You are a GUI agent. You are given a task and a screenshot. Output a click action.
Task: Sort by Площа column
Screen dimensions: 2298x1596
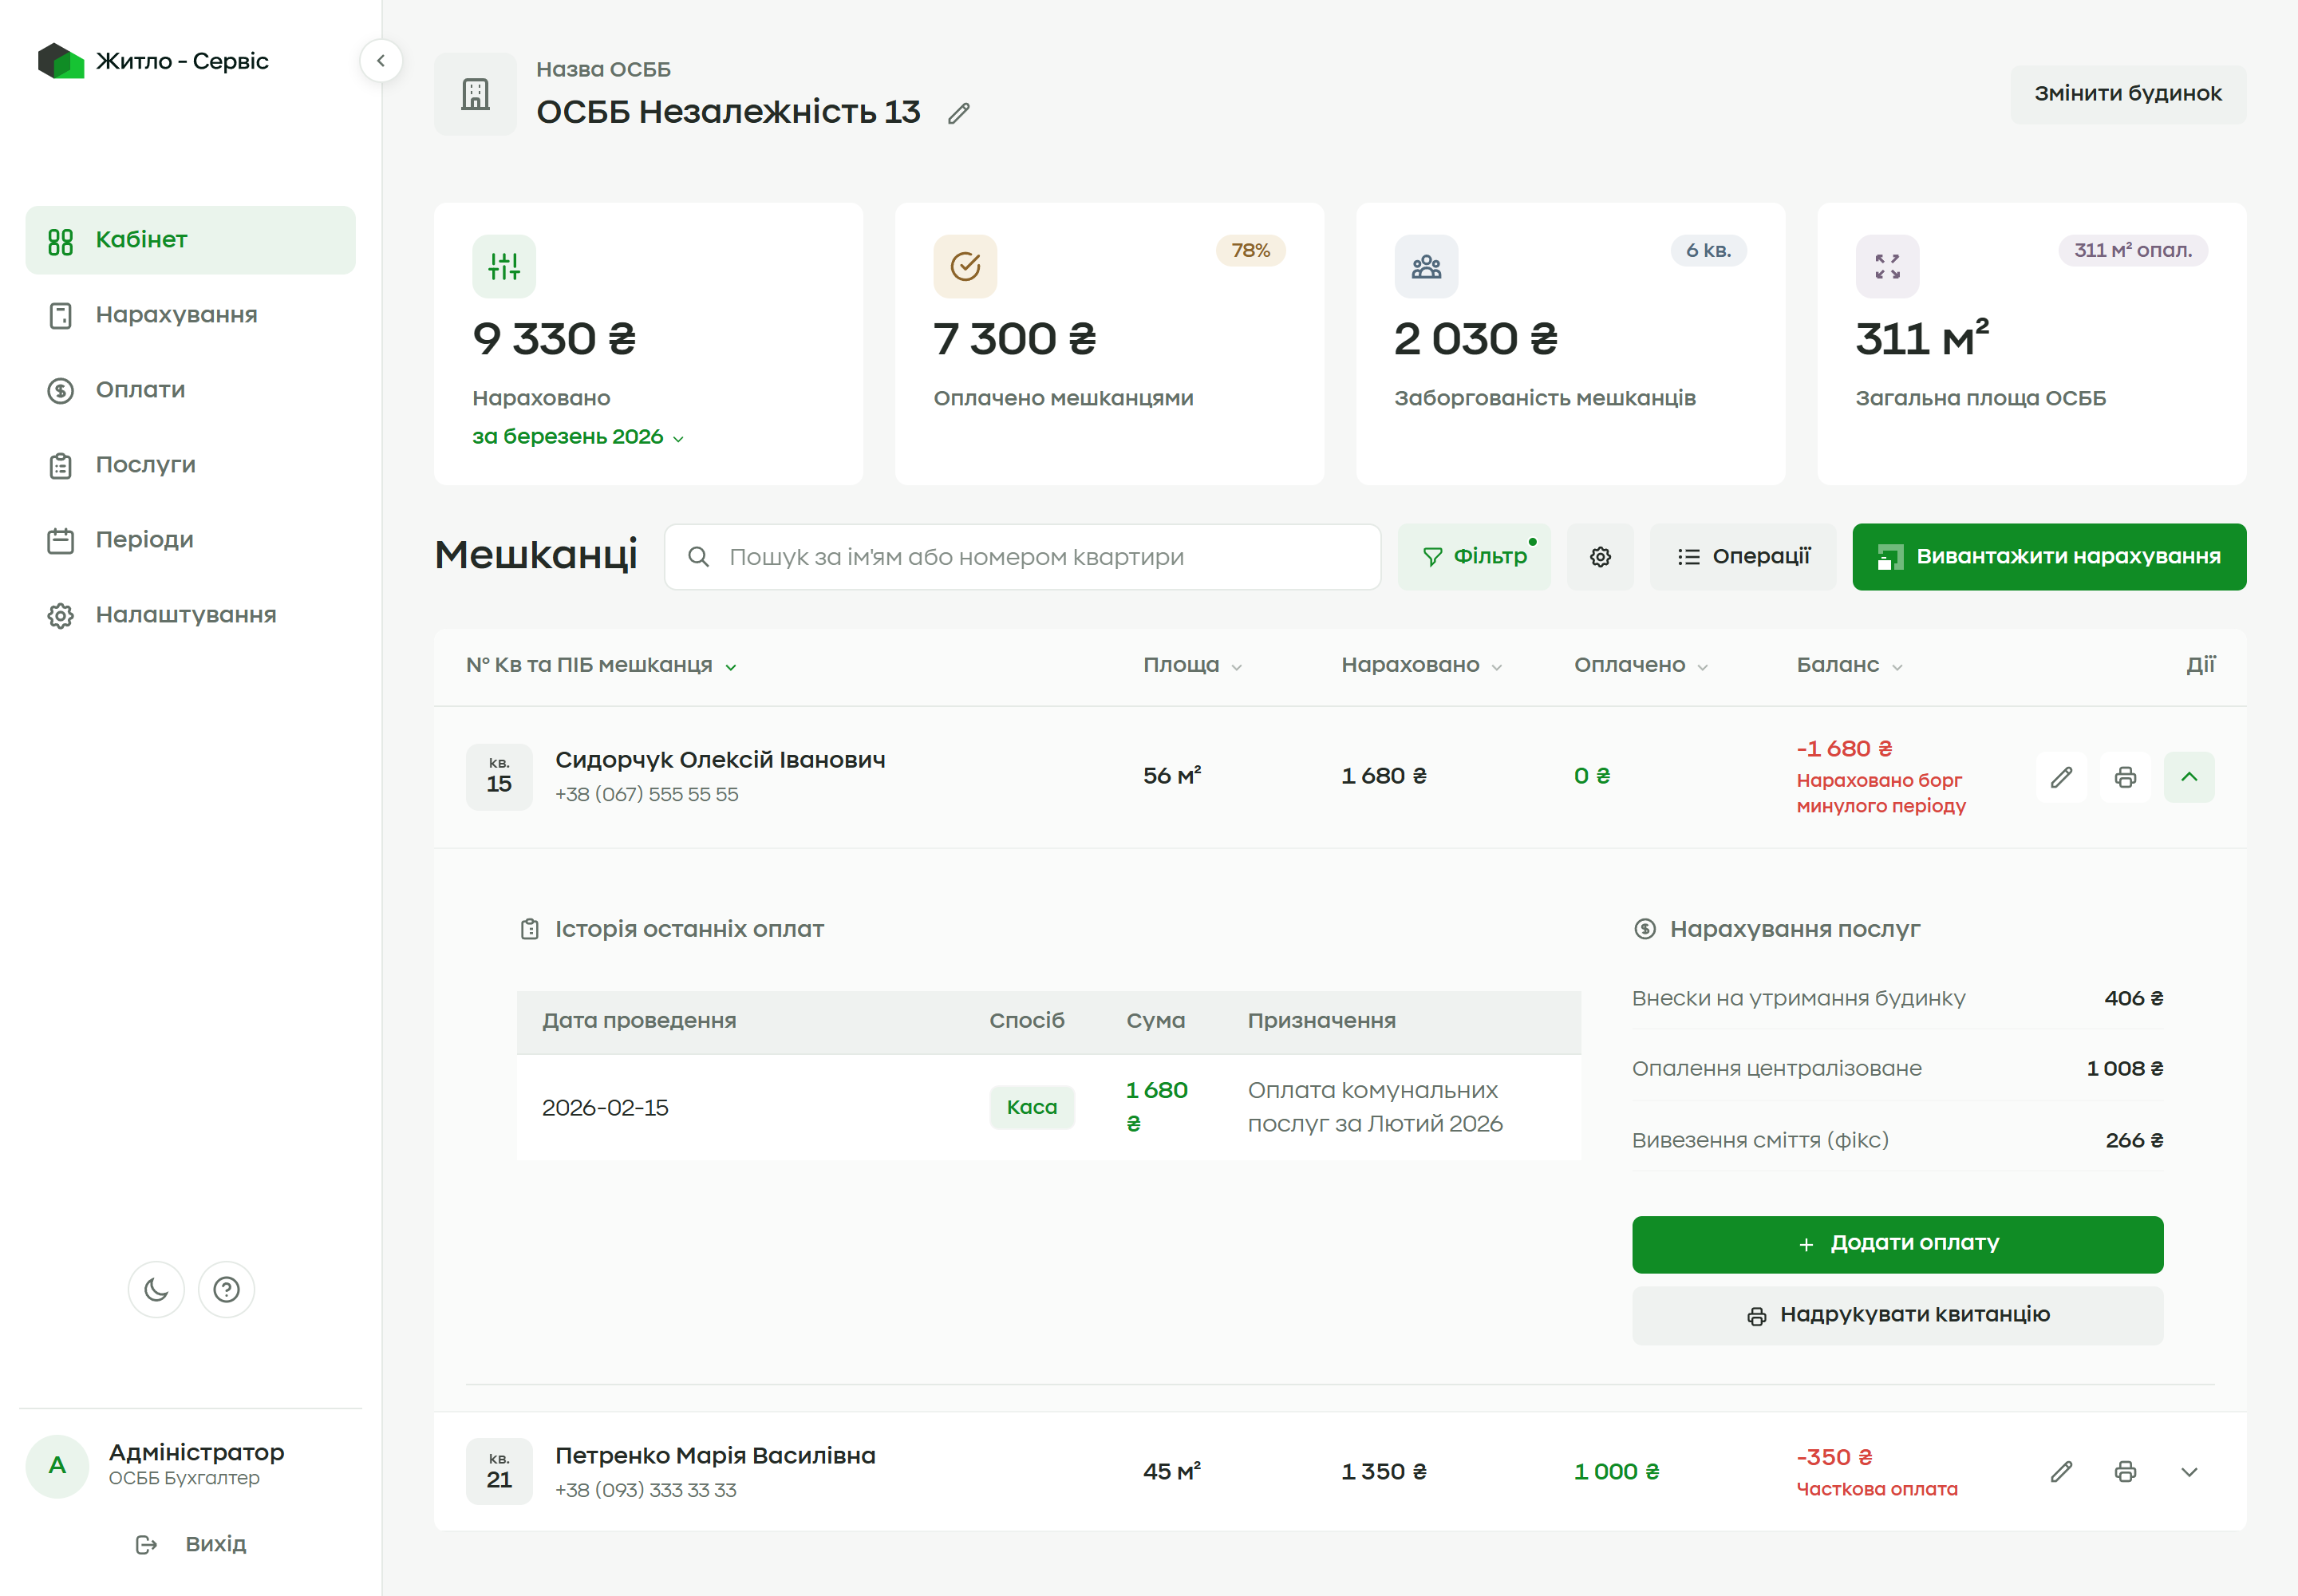(x=1192, y=665)
